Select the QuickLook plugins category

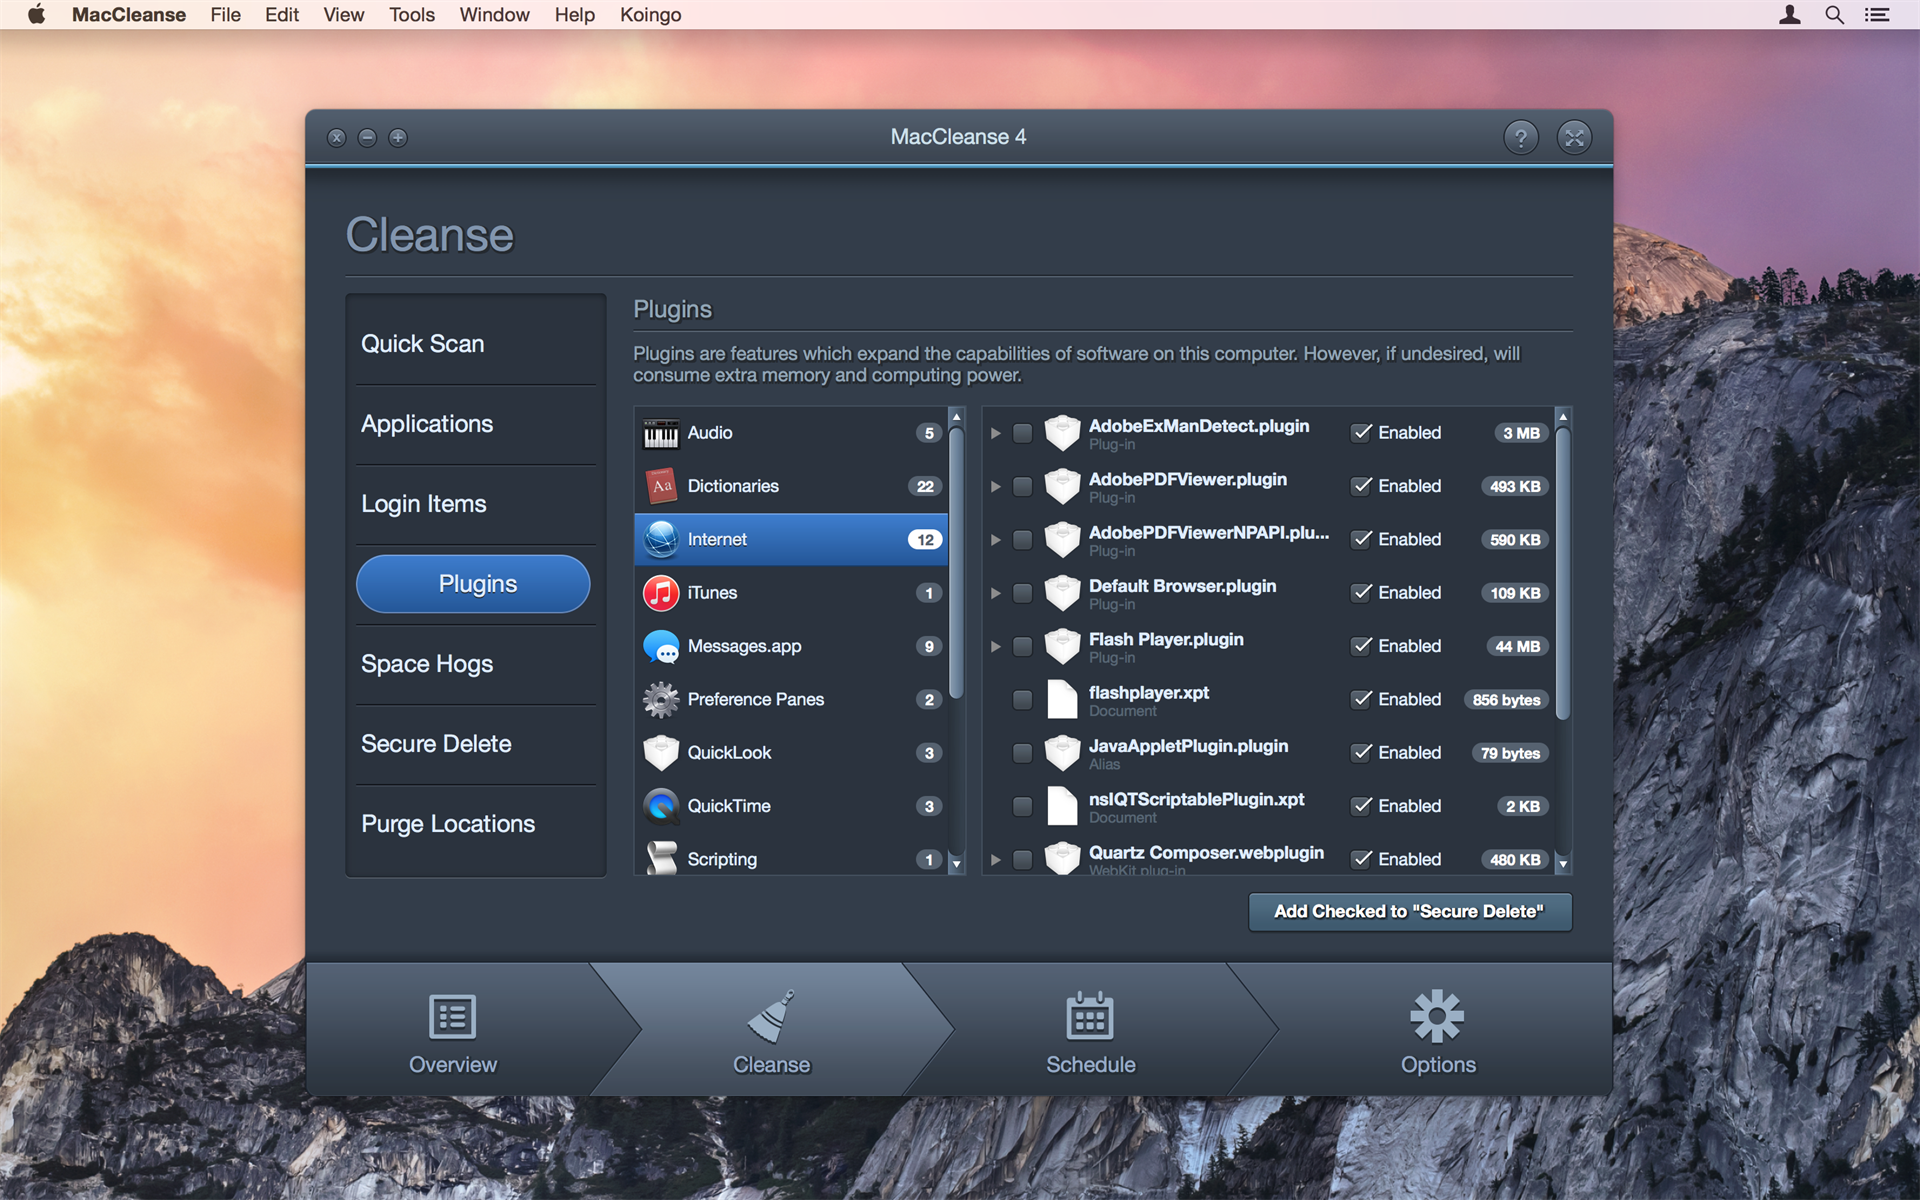788,751
